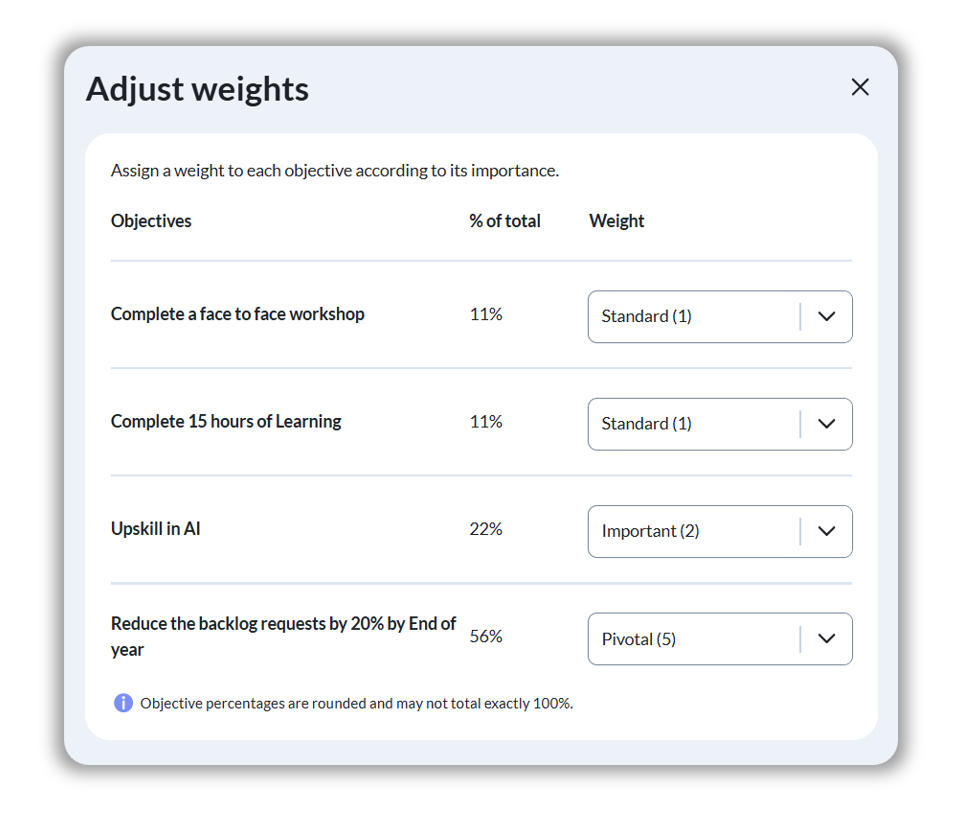Screen dimensions: 964x814
Task: Click the 'Weight' column header
Action: pyautogui.click(x=617, y=221)
